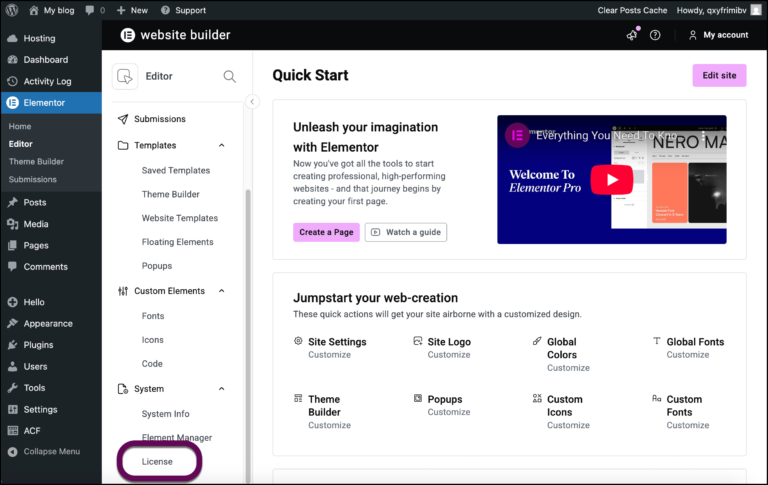768x485 pixels.
Task: Click the Popups icon in quick actions
Action: coord(417,398)
